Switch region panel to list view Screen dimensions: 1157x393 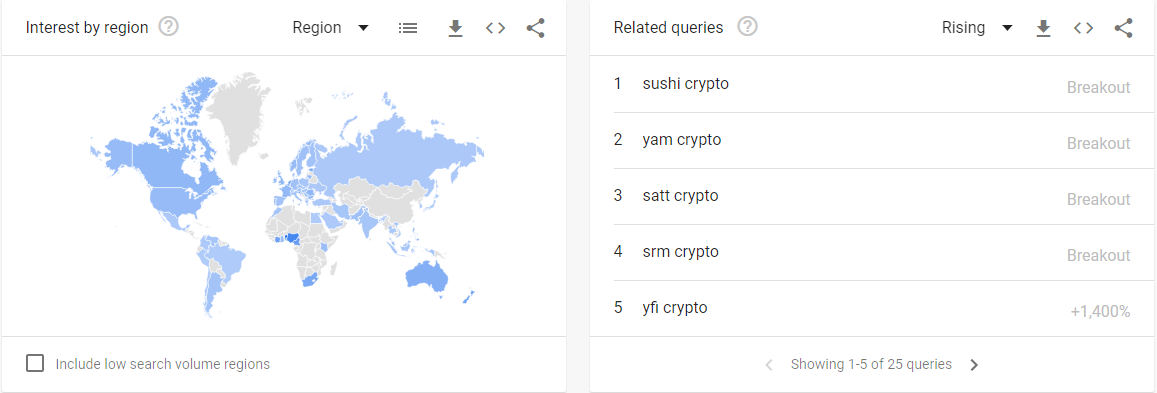[x=407, y=28]
